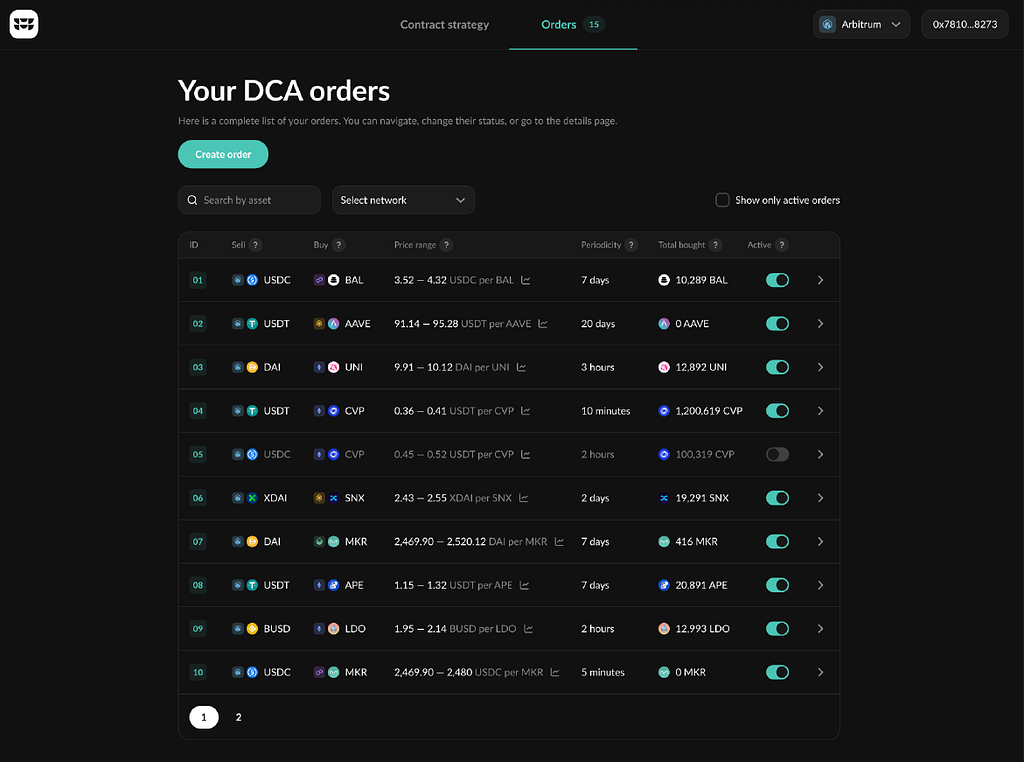
Task: Open the Select network dropdown
Action: click(403, 200)
